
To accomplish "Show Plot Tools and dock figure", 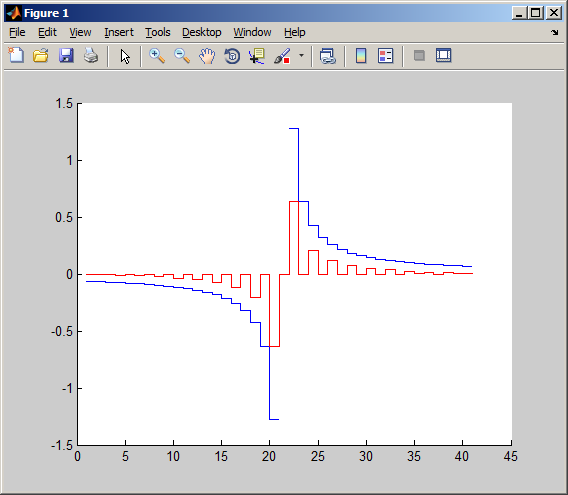I will click(x=443, y=55).
